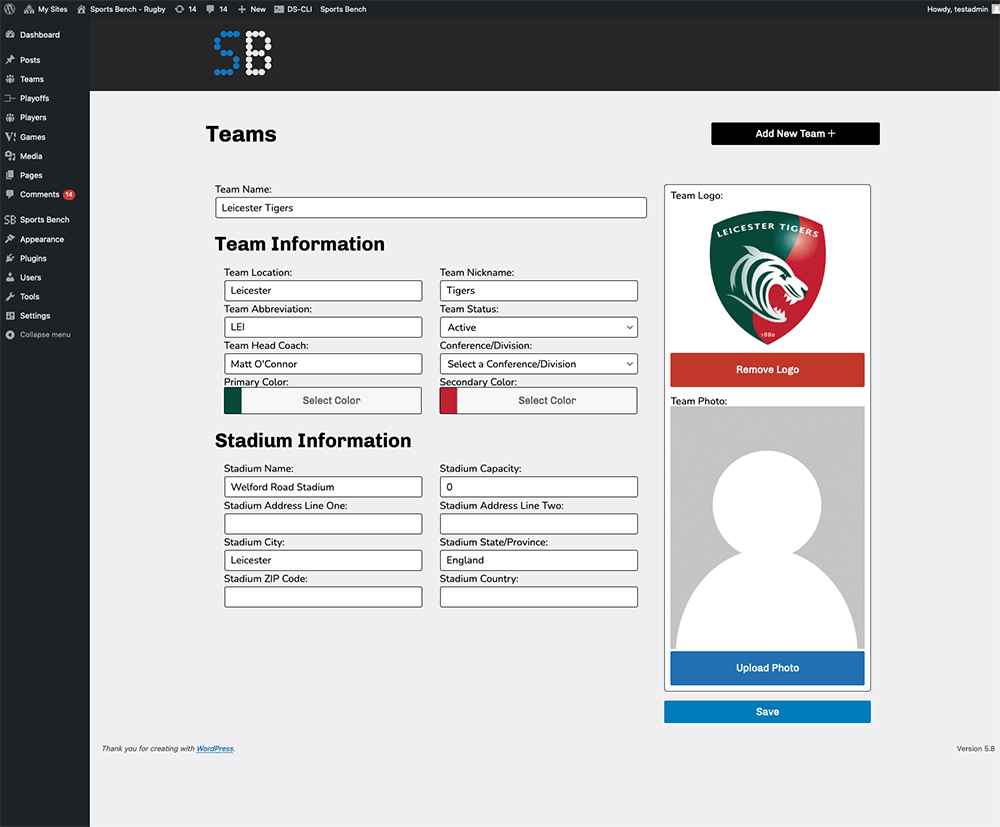
Task: Open the New content menu
Action: pyautogui.click(x=251, y=9)
